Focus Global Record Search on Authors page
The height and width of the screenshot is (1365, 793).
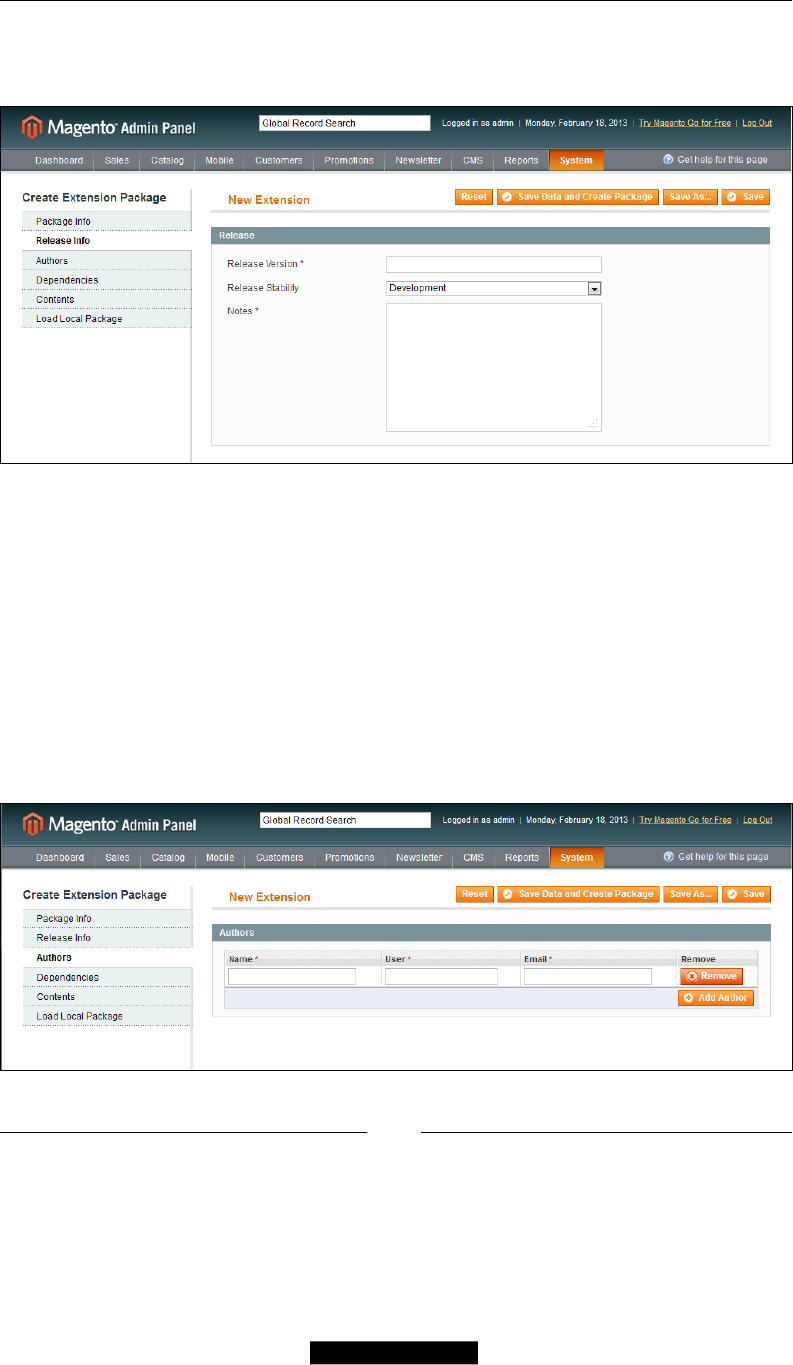[344, 821]
